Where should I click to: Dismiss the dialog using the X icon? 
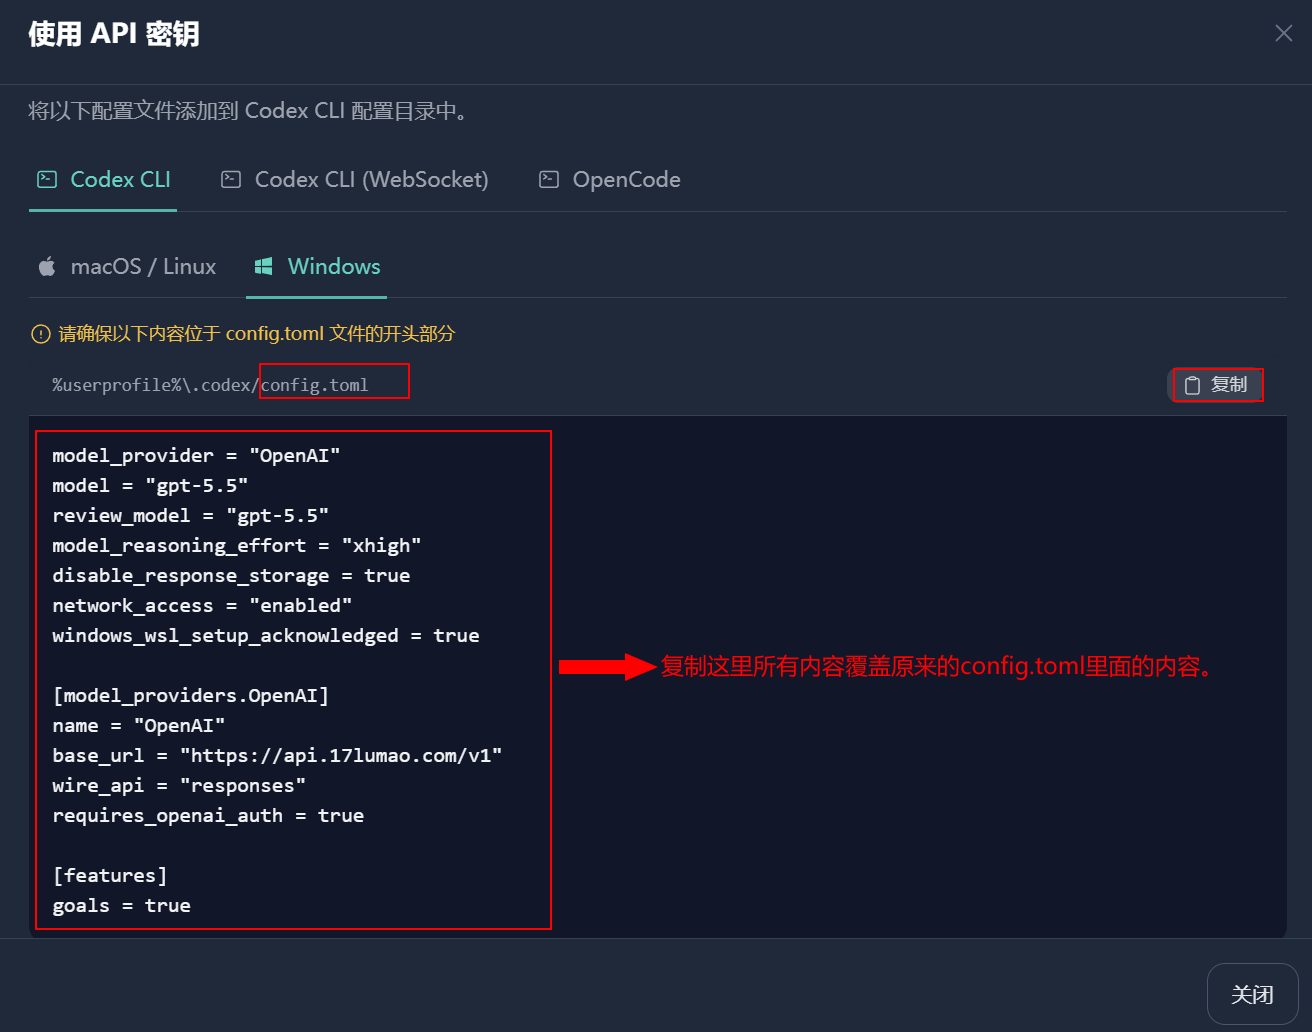pos(1284,34)
